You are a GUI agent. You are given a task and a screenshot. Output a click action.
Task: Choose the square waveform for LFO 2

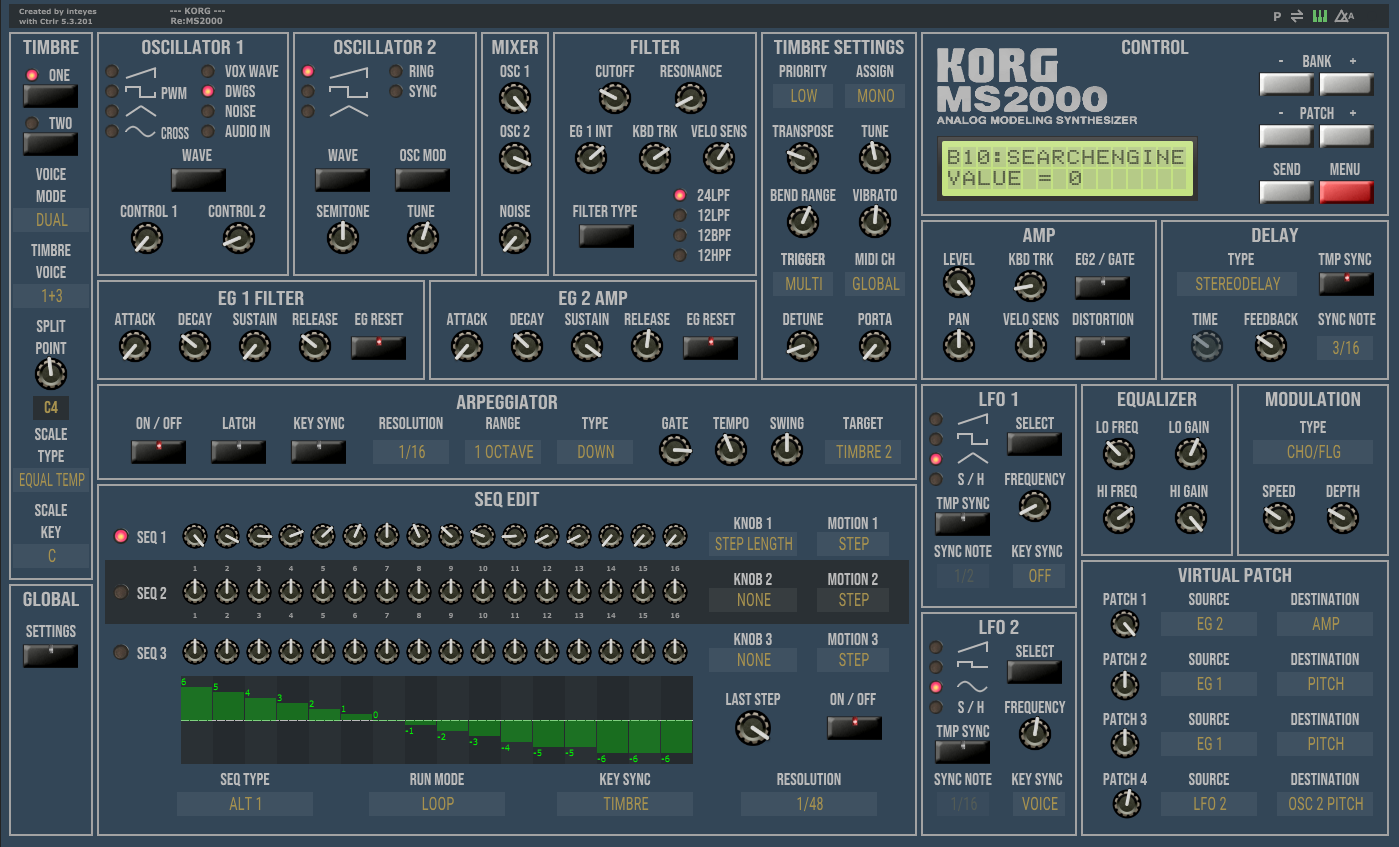click(936, 668)
